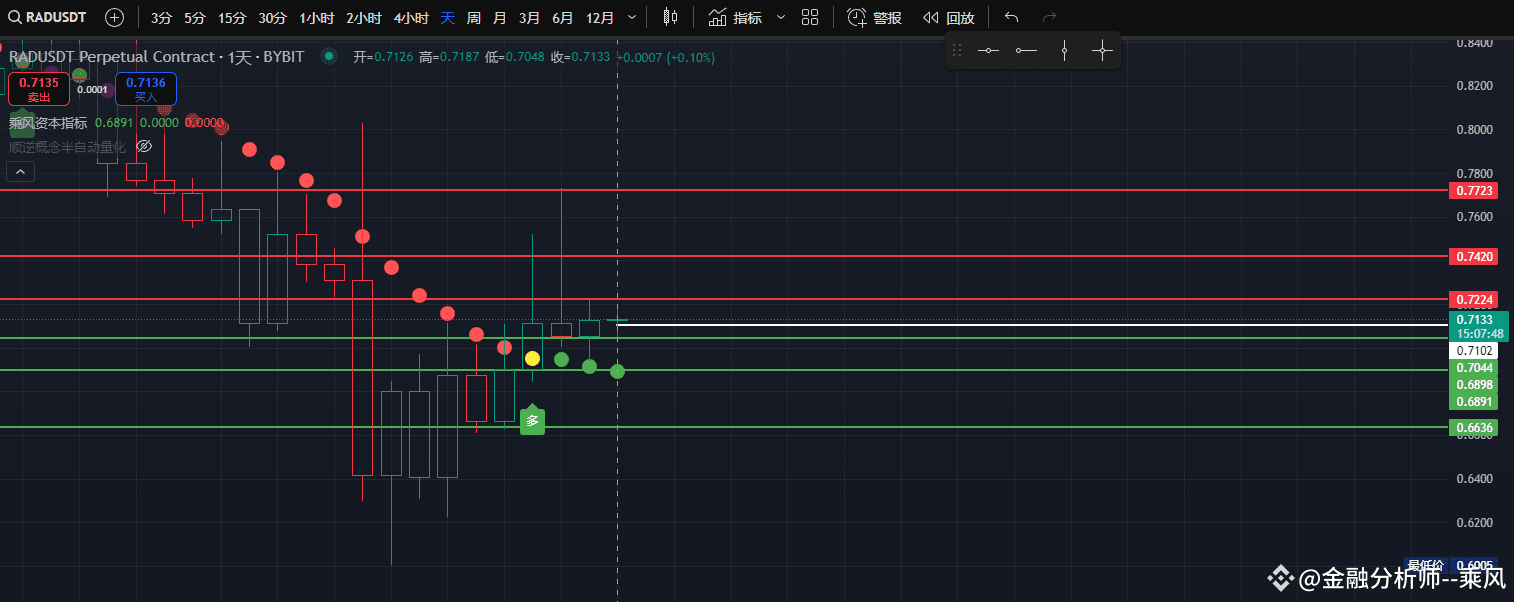This screenshot has width=1514, height=602.
Task: Click the 最低价 0.6005 label
Action: click(1451, 565)
